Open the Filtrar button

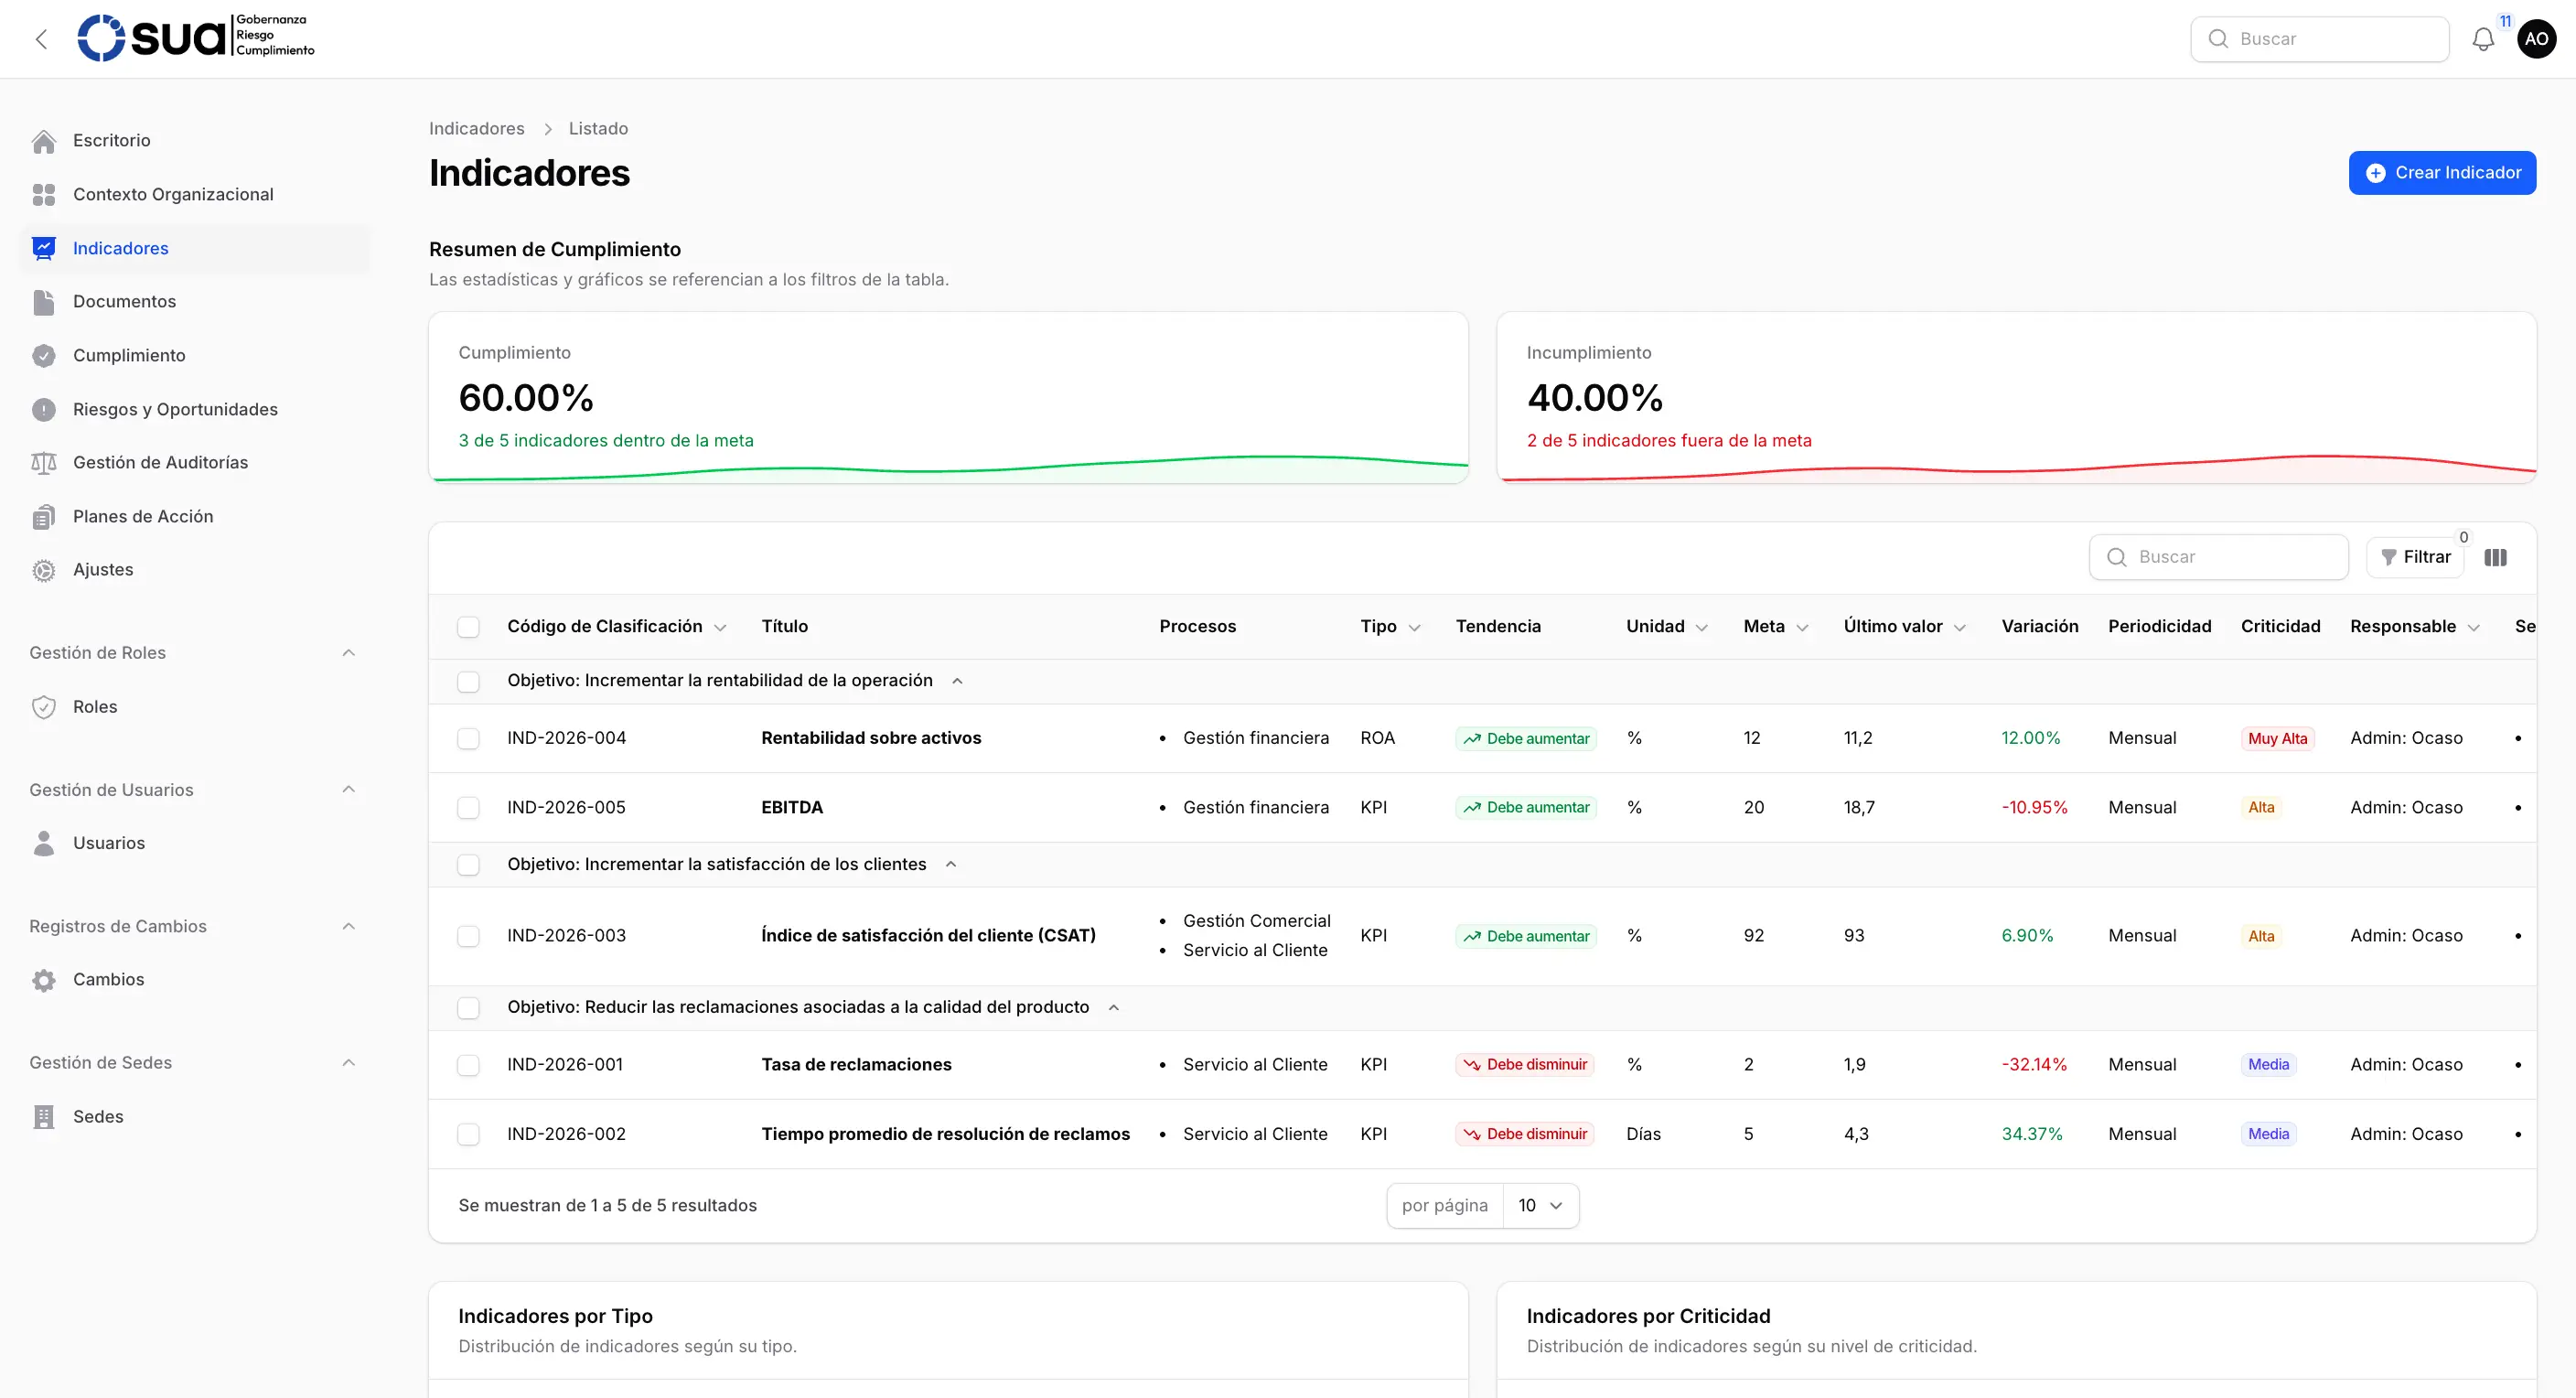coord(2415,557)
